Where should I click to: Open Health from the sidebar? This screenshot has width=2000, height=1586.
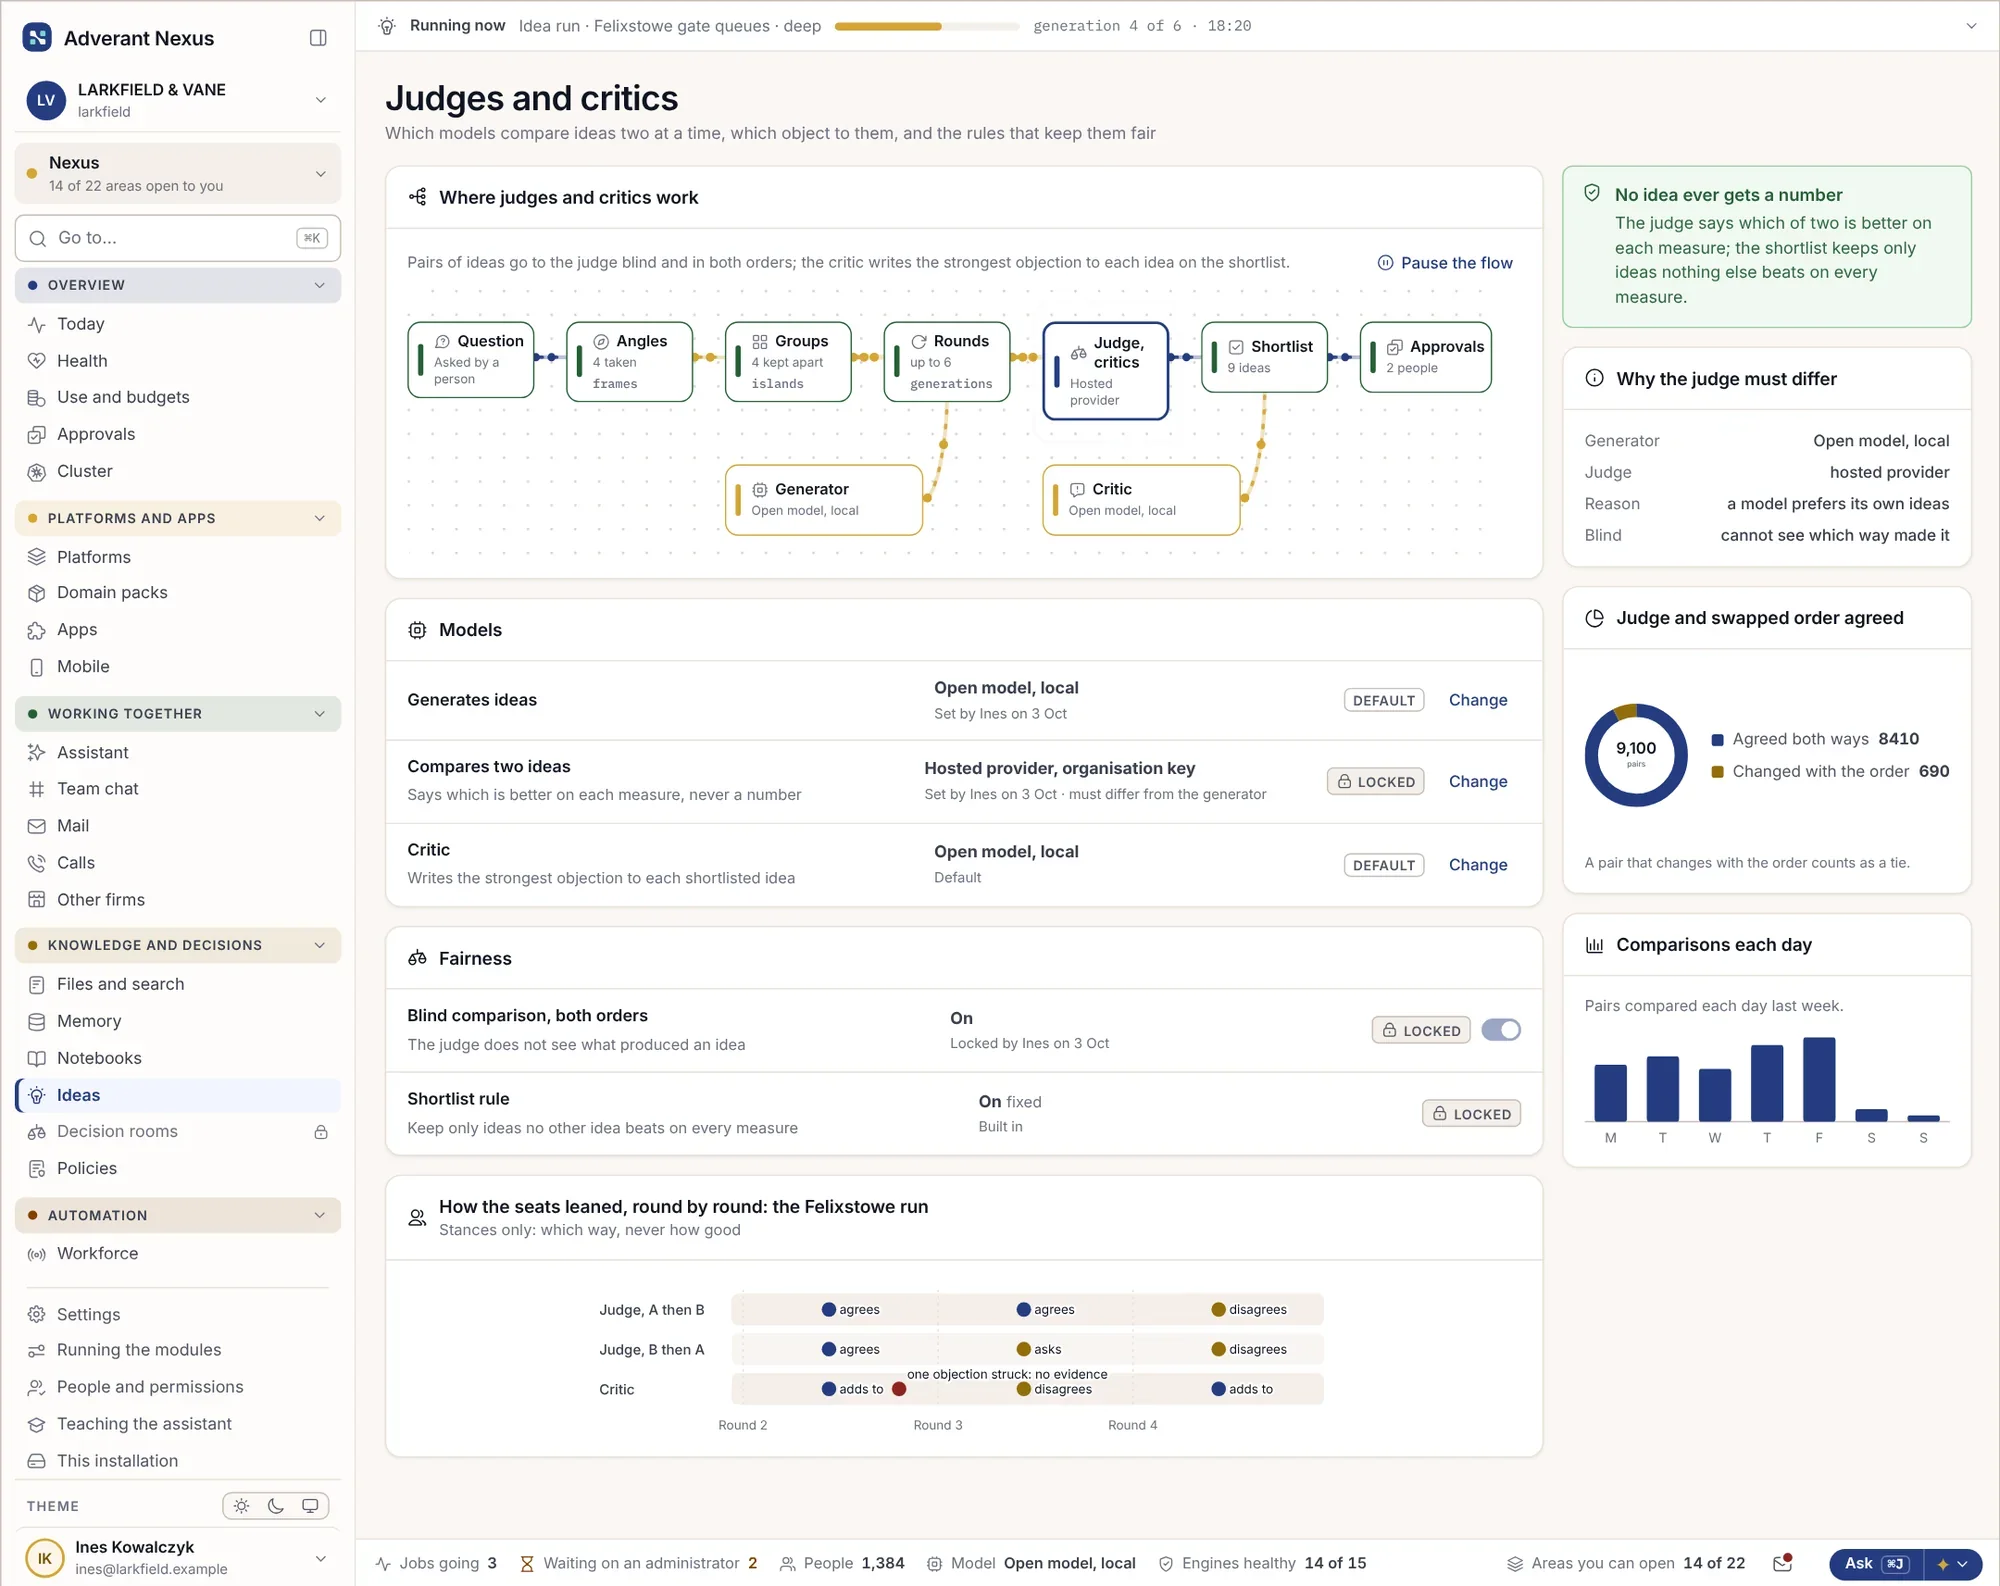(x=178, y=361)
